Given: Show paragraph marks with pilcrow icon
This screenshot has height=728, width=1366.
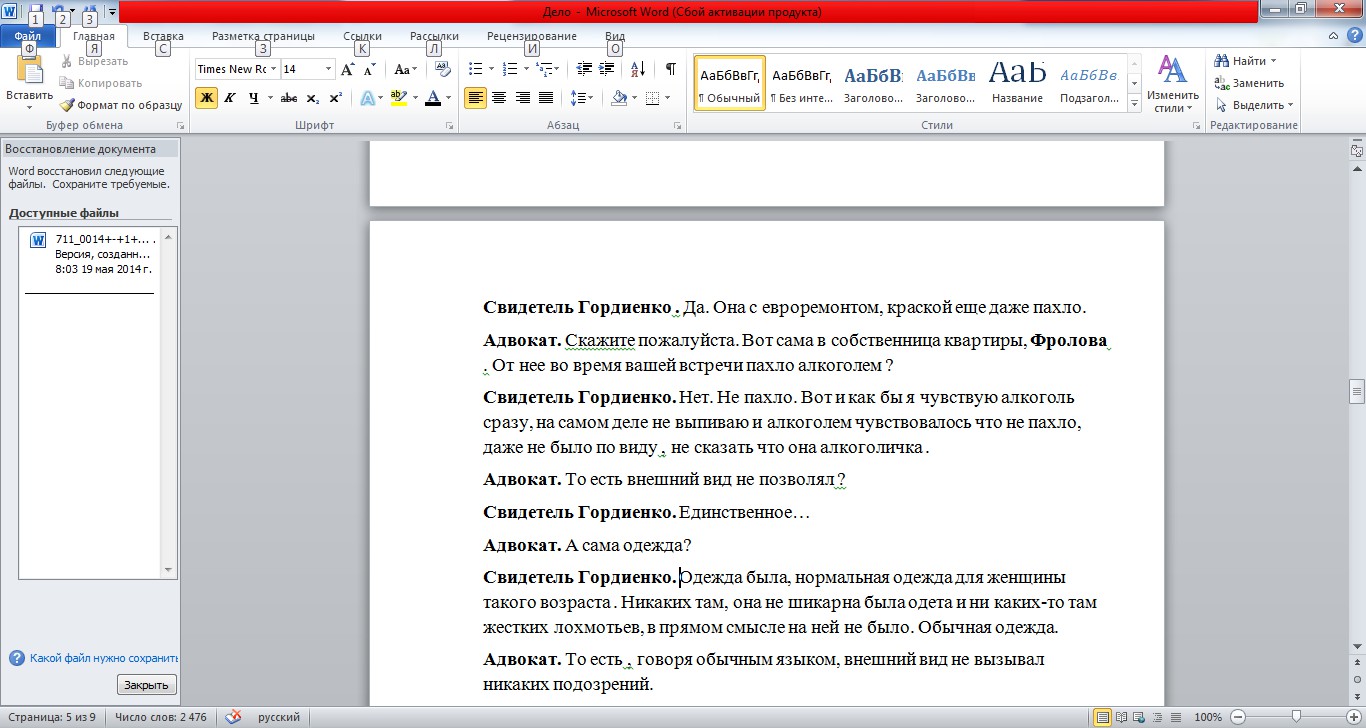Looking at the screenshot, I should tap(670, 69).
